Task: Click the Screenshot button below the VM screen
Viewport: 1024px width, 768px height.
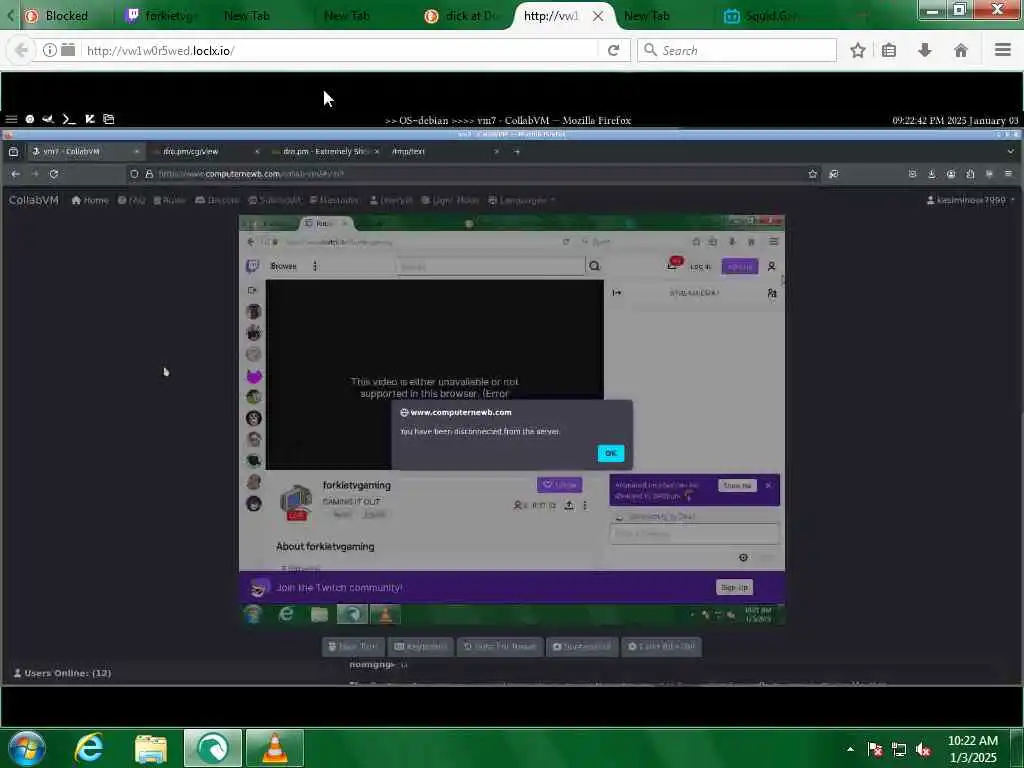Action: pyautogui.click(x=581, y=647)
